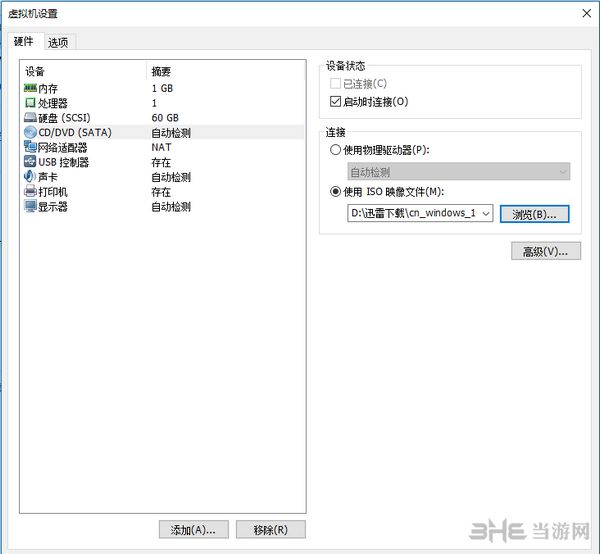Select the processor count value 1
This screenshot has width=600, height=554.
(154, 103)
